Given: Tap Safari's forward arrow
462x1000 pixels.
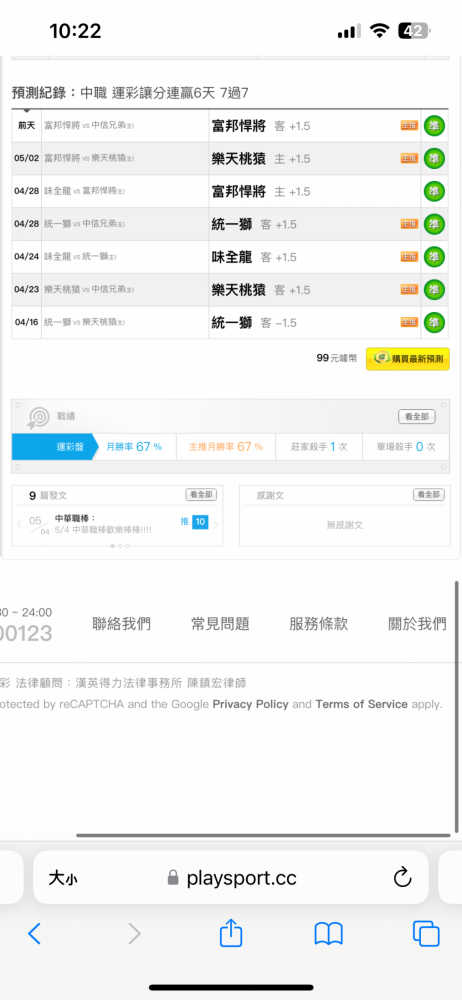Looking at the screenshot, I should pyautogui.click(x=134, y=934).
